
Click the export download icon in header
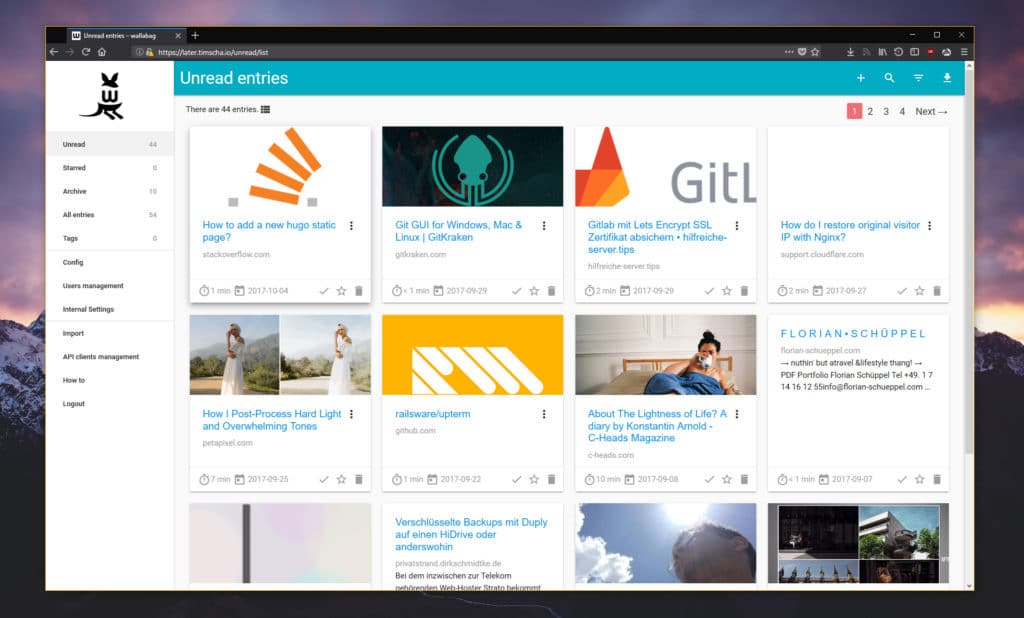(x=947, y=78)
